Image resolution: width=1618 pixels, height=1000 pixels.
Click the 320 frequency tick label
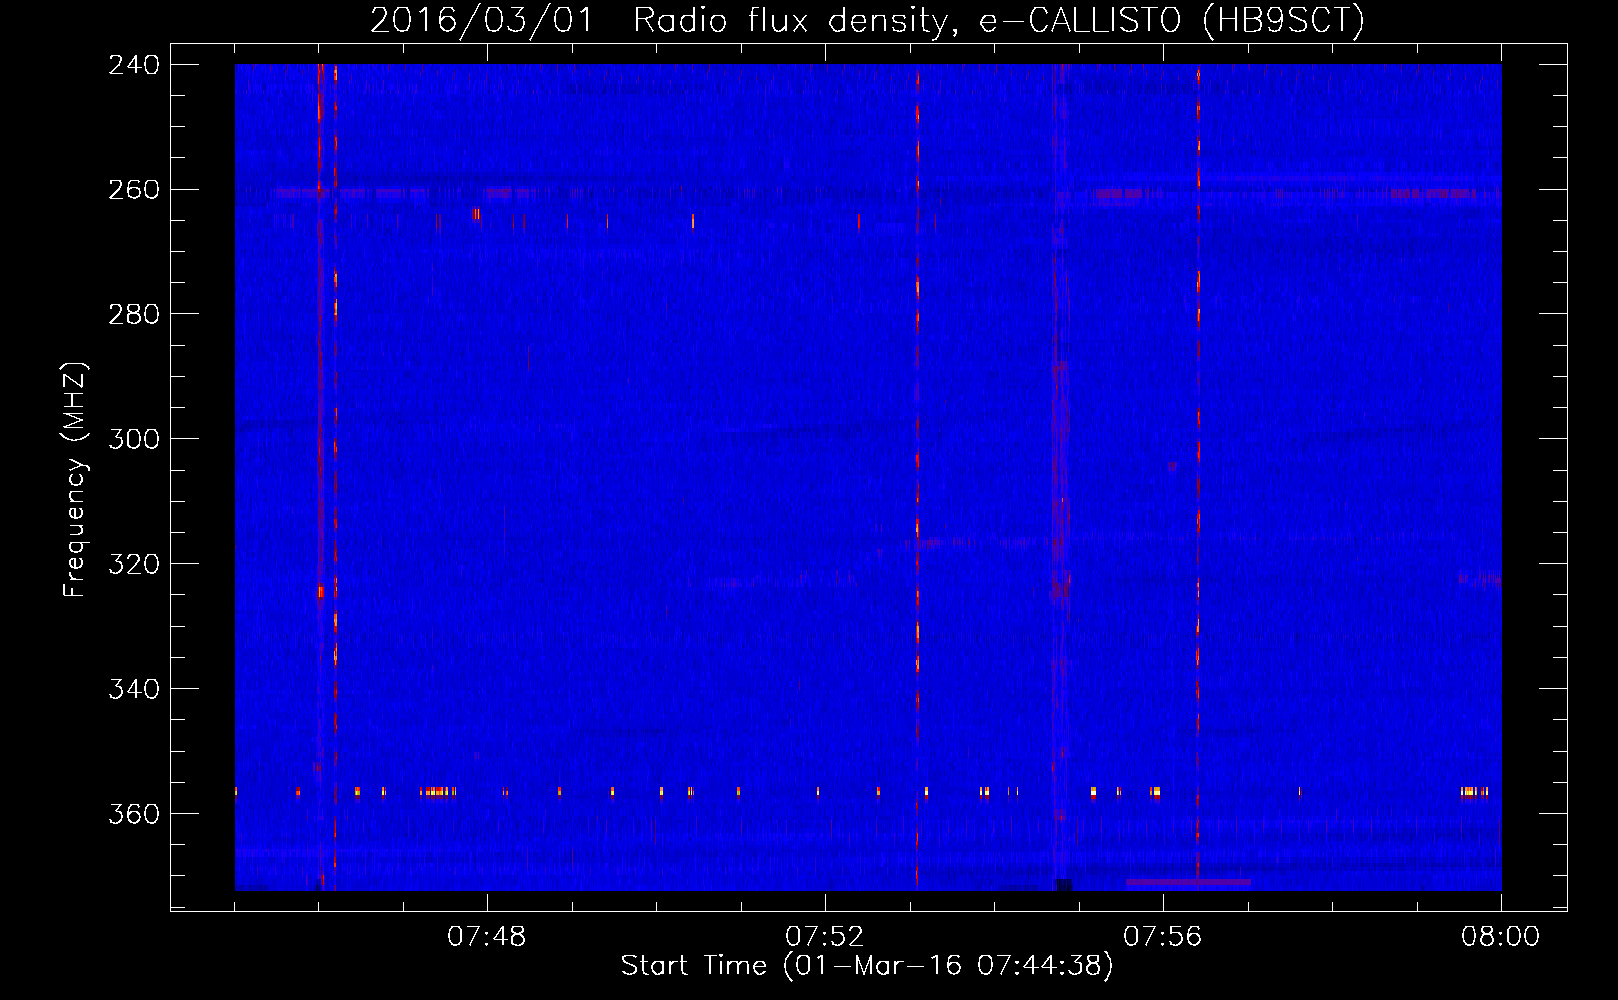pos(134,565)
